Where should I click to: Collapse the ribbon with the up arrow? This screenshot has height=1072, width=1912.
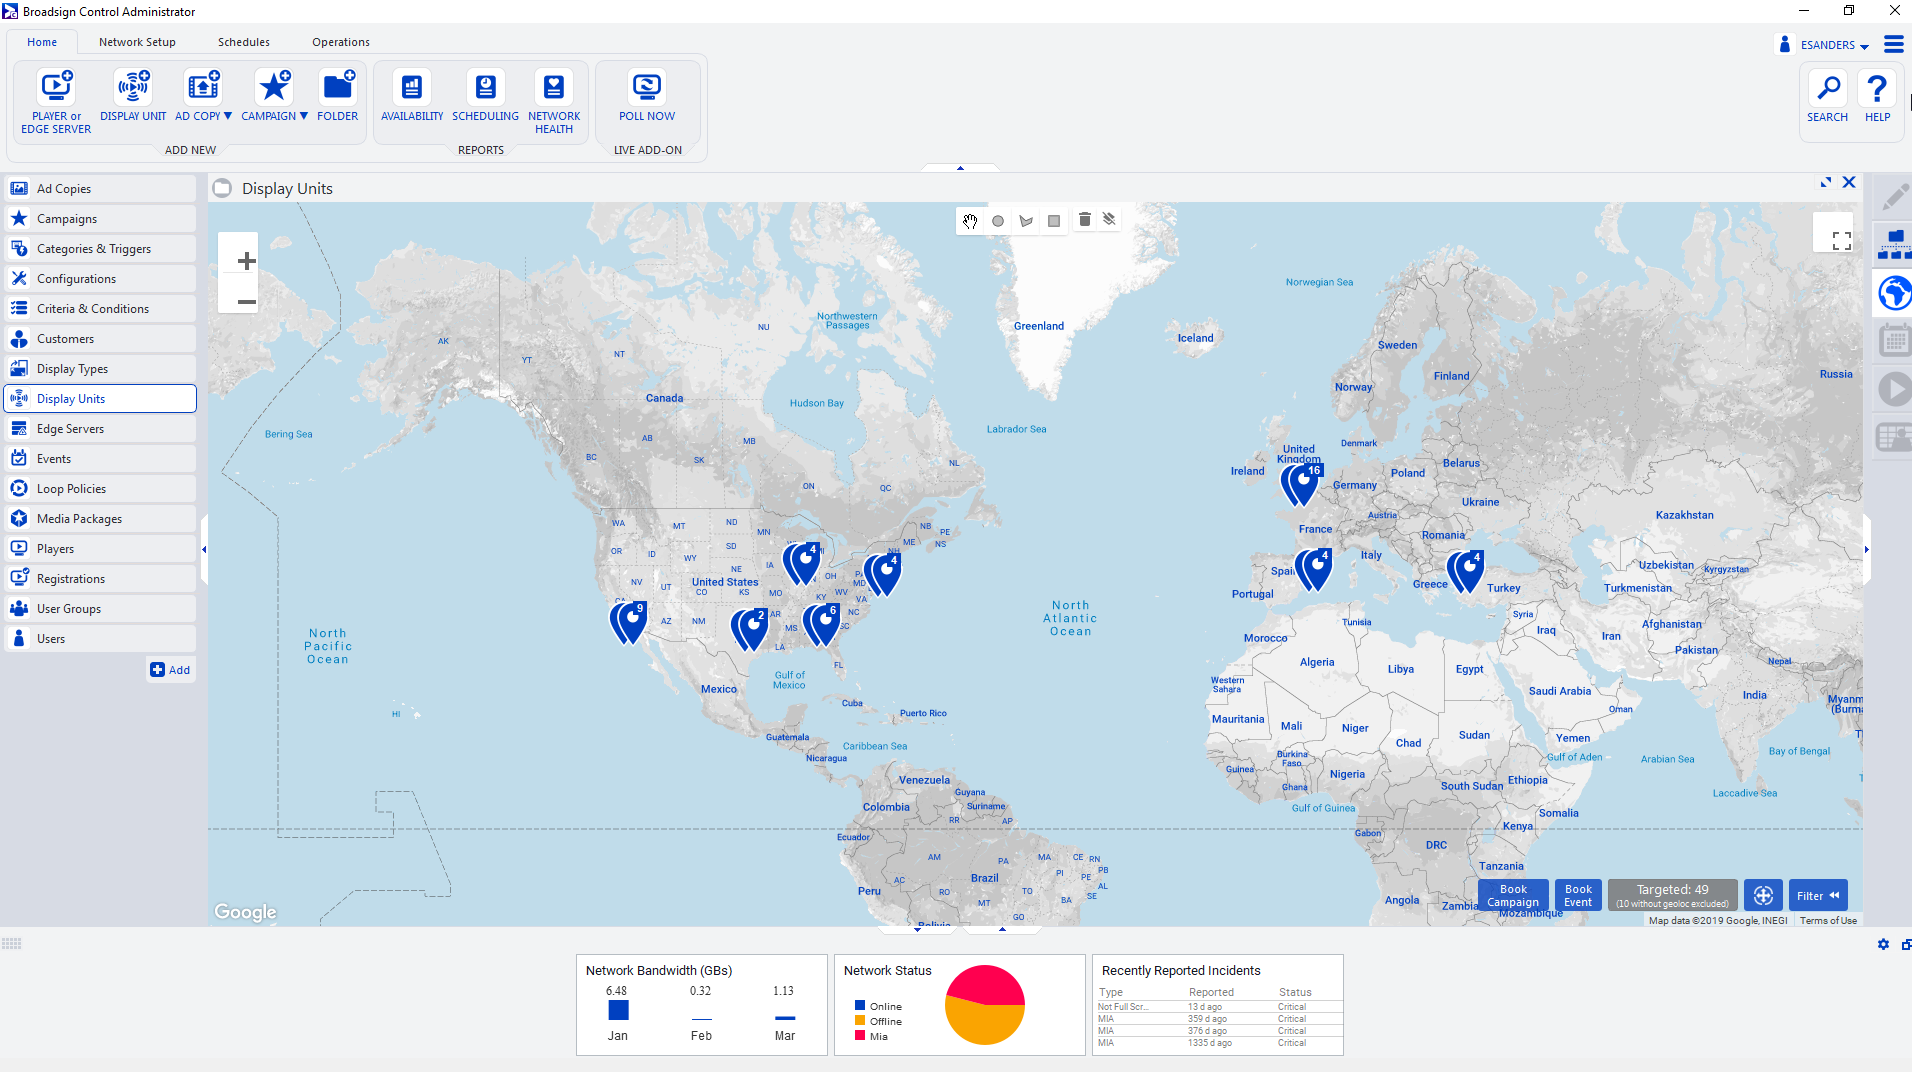(960, 168)
